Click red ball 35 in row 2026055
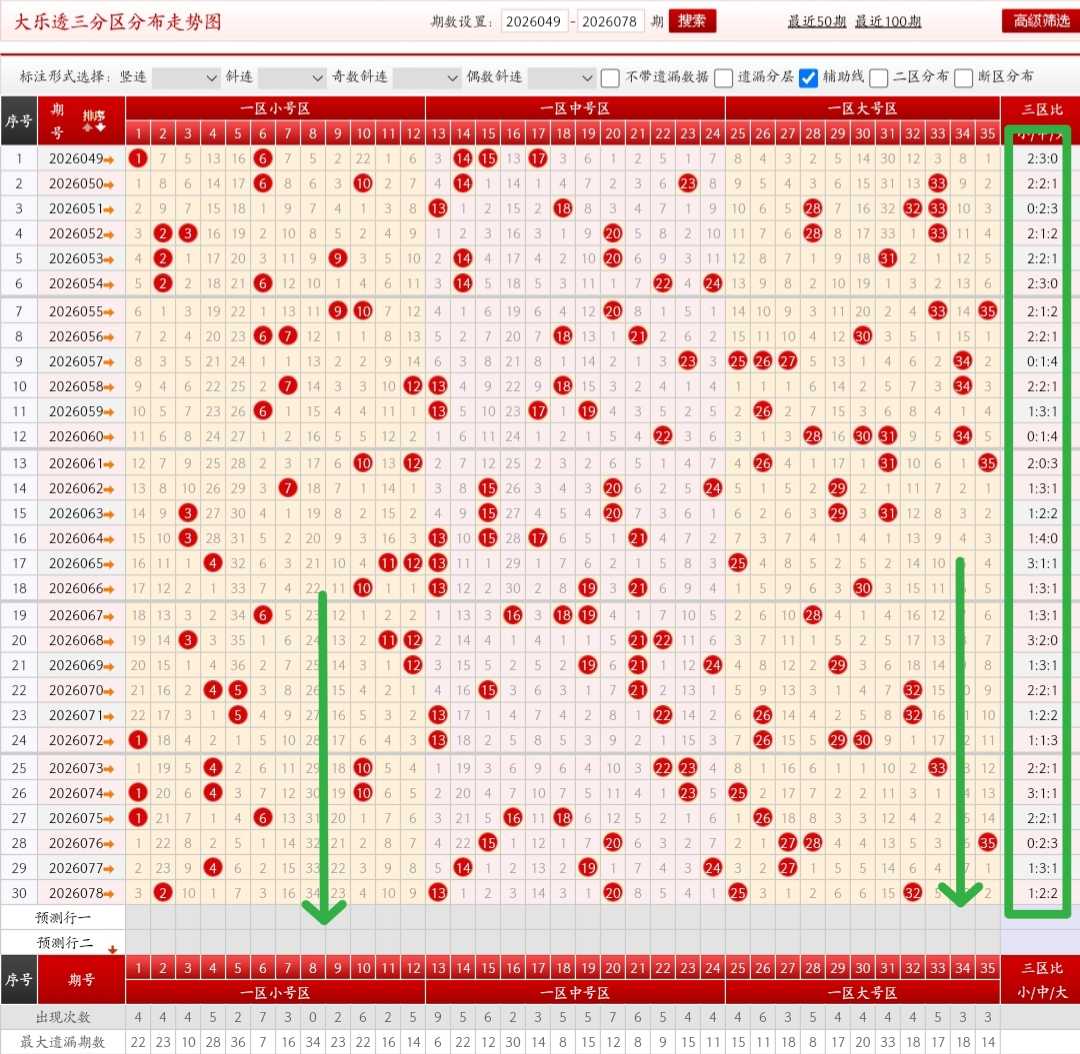 point(988,311)
